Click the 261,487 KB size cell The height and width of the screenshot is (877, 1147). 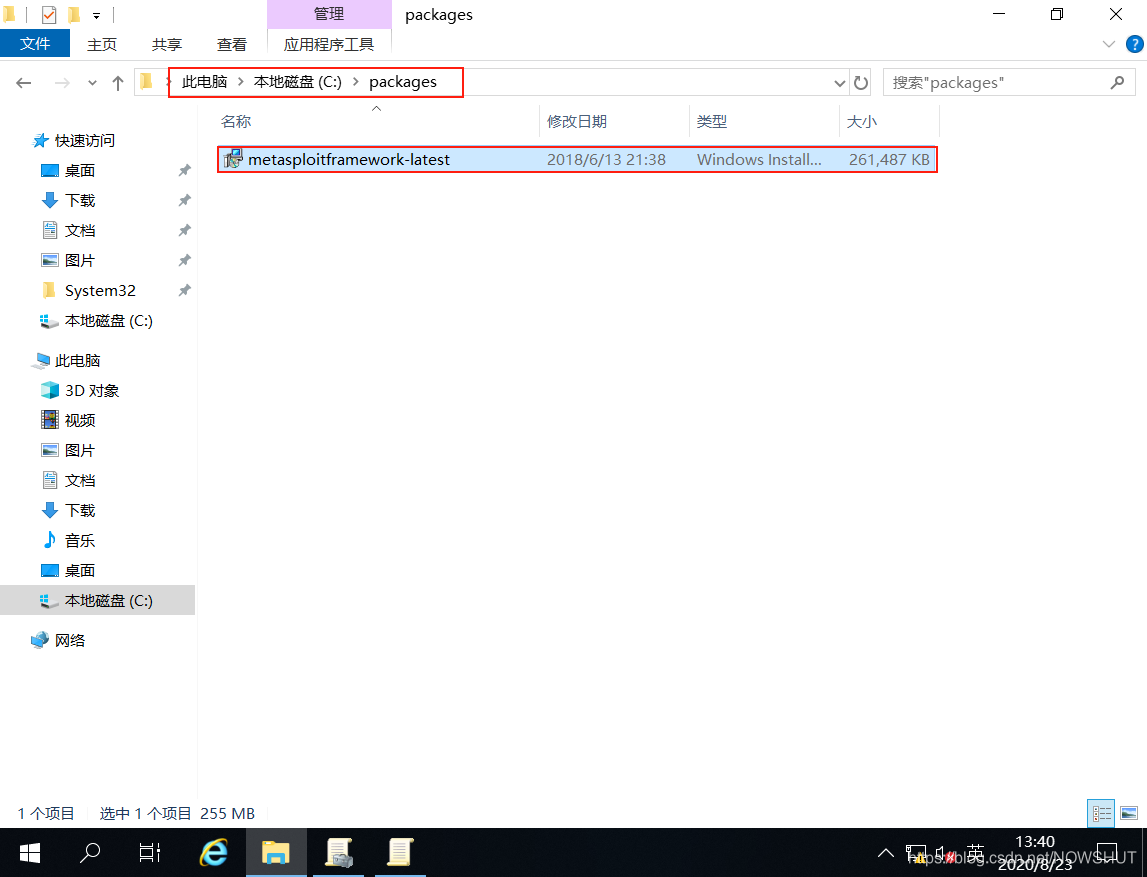click(x=889, y=159)
